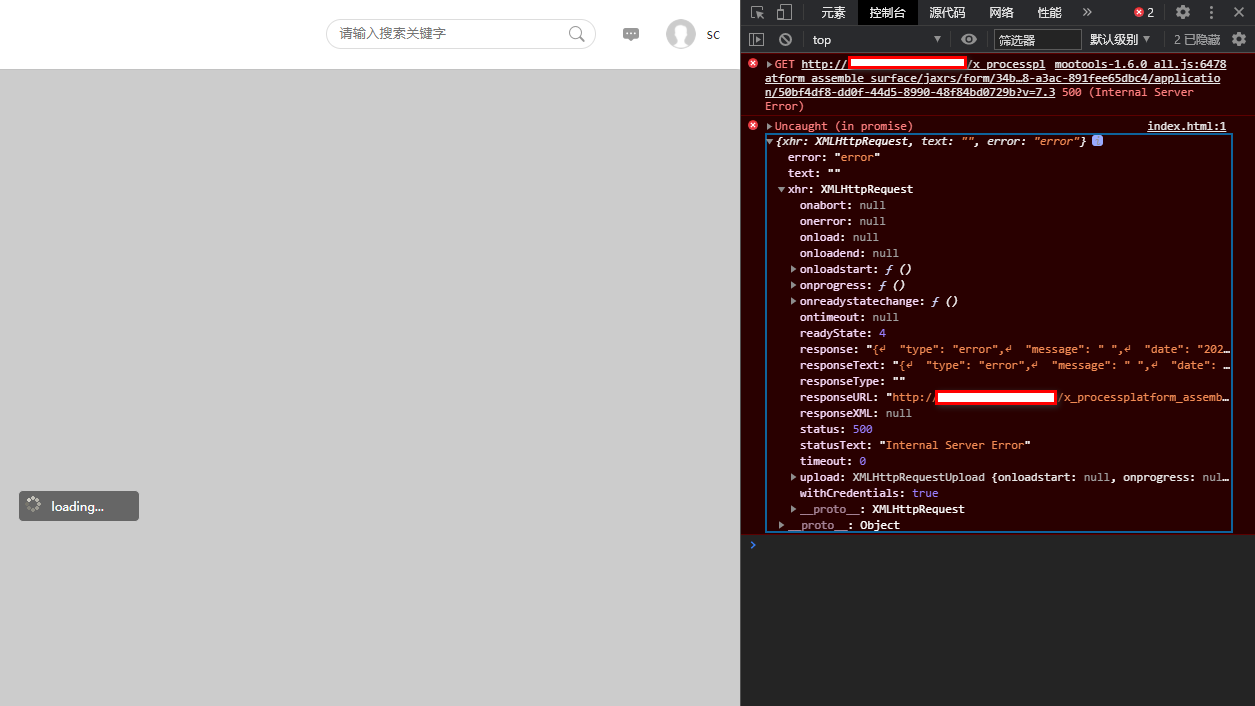The image size is (1255, 706).
Task: Expand the onreadystatechange function entry
Action: click(x=794, y=301)
